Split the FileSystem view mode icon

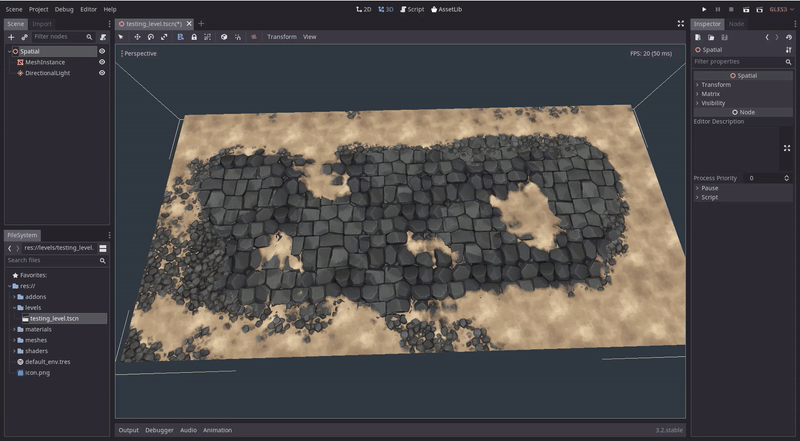pyautogui.click(x=103, y=248)
